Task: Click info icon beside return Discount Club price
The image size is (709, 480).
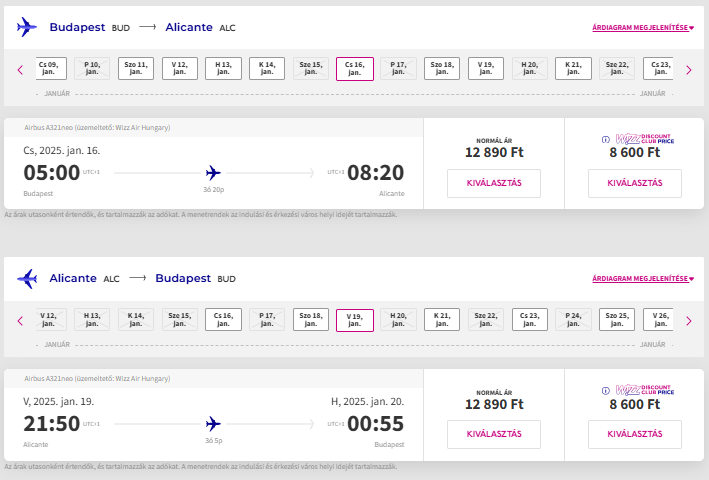Action: [604, 390]
